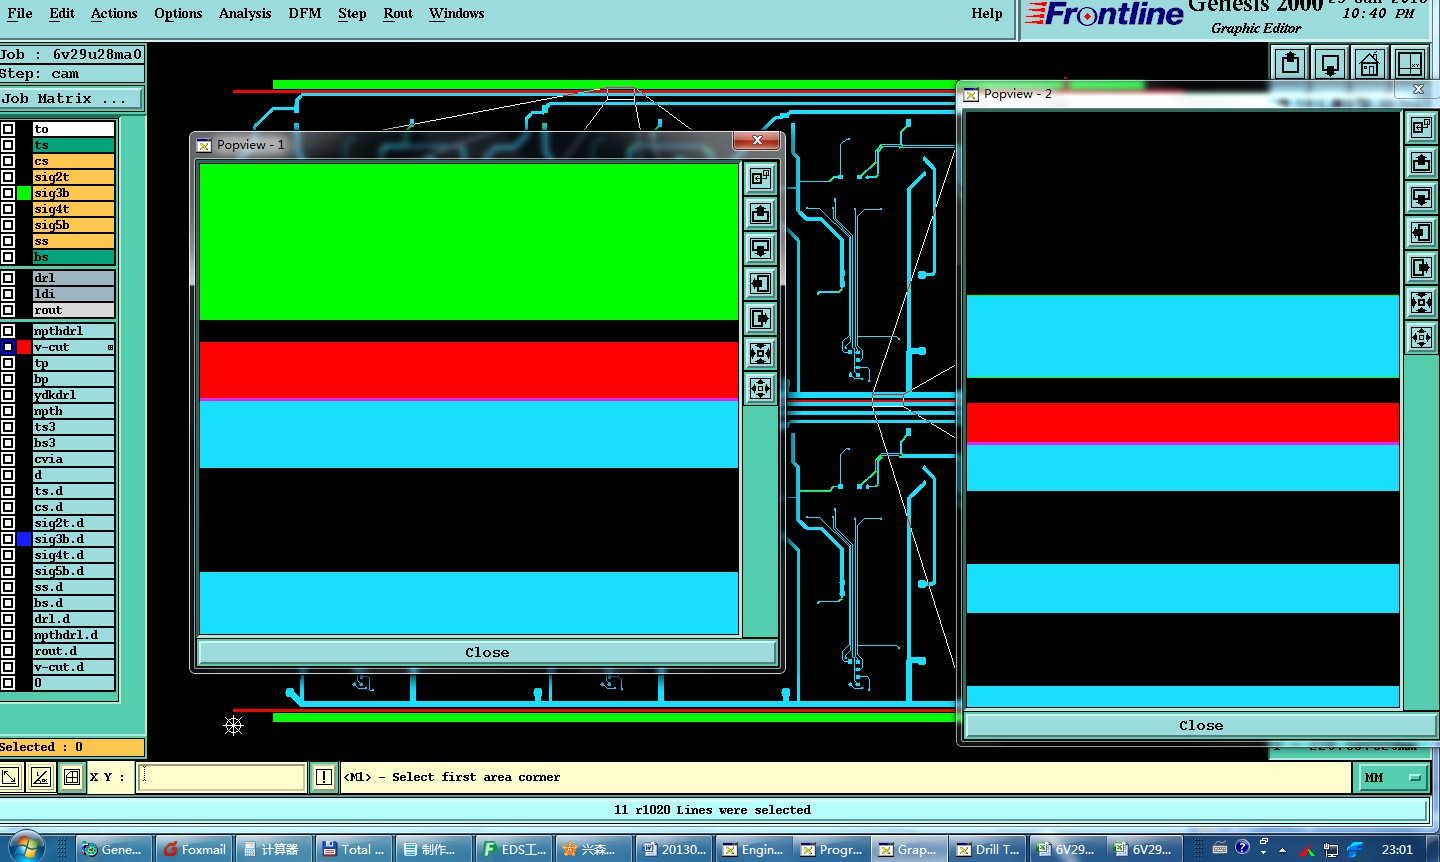Click pan up icon in main editor toolbar

coord(1291,63)
